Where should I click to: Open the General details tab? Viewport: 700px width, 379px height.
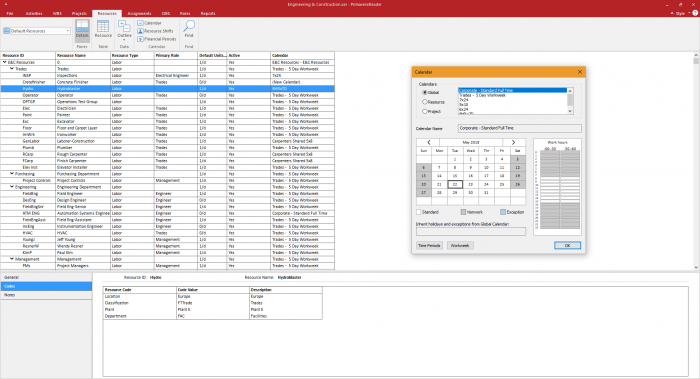(x=46, y=277)
